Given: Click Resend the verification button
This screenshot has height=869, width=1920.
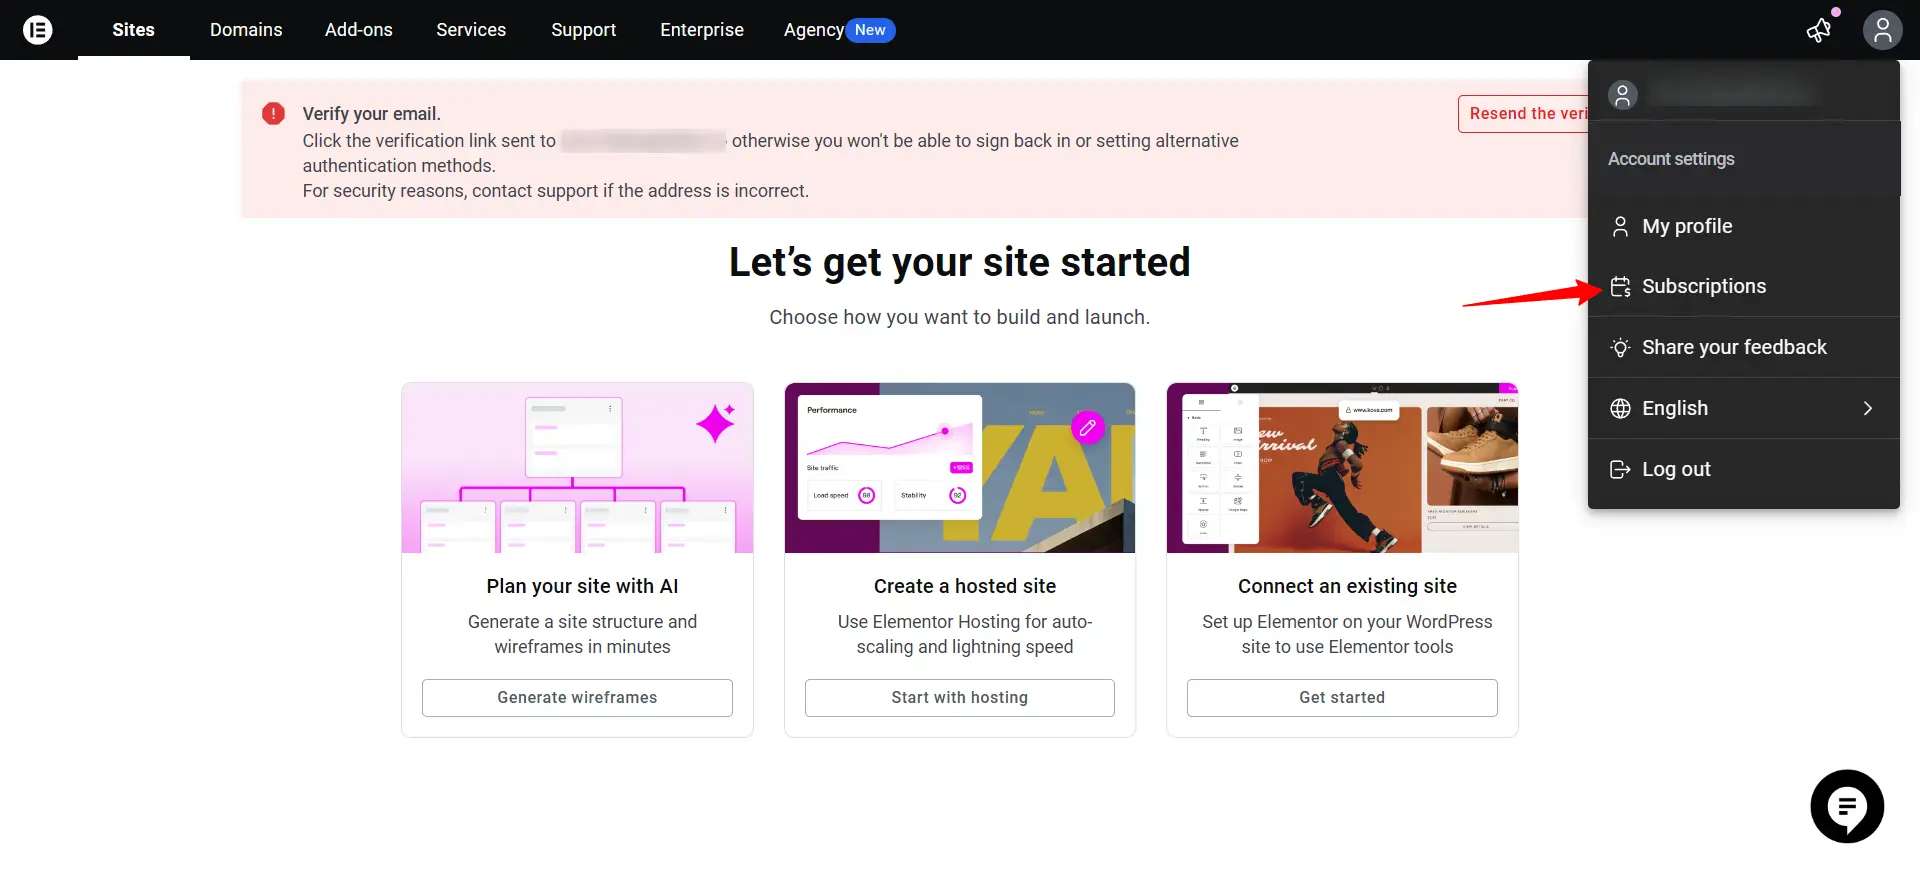Looking at the screenshot, I should [x=1524, y=114].
